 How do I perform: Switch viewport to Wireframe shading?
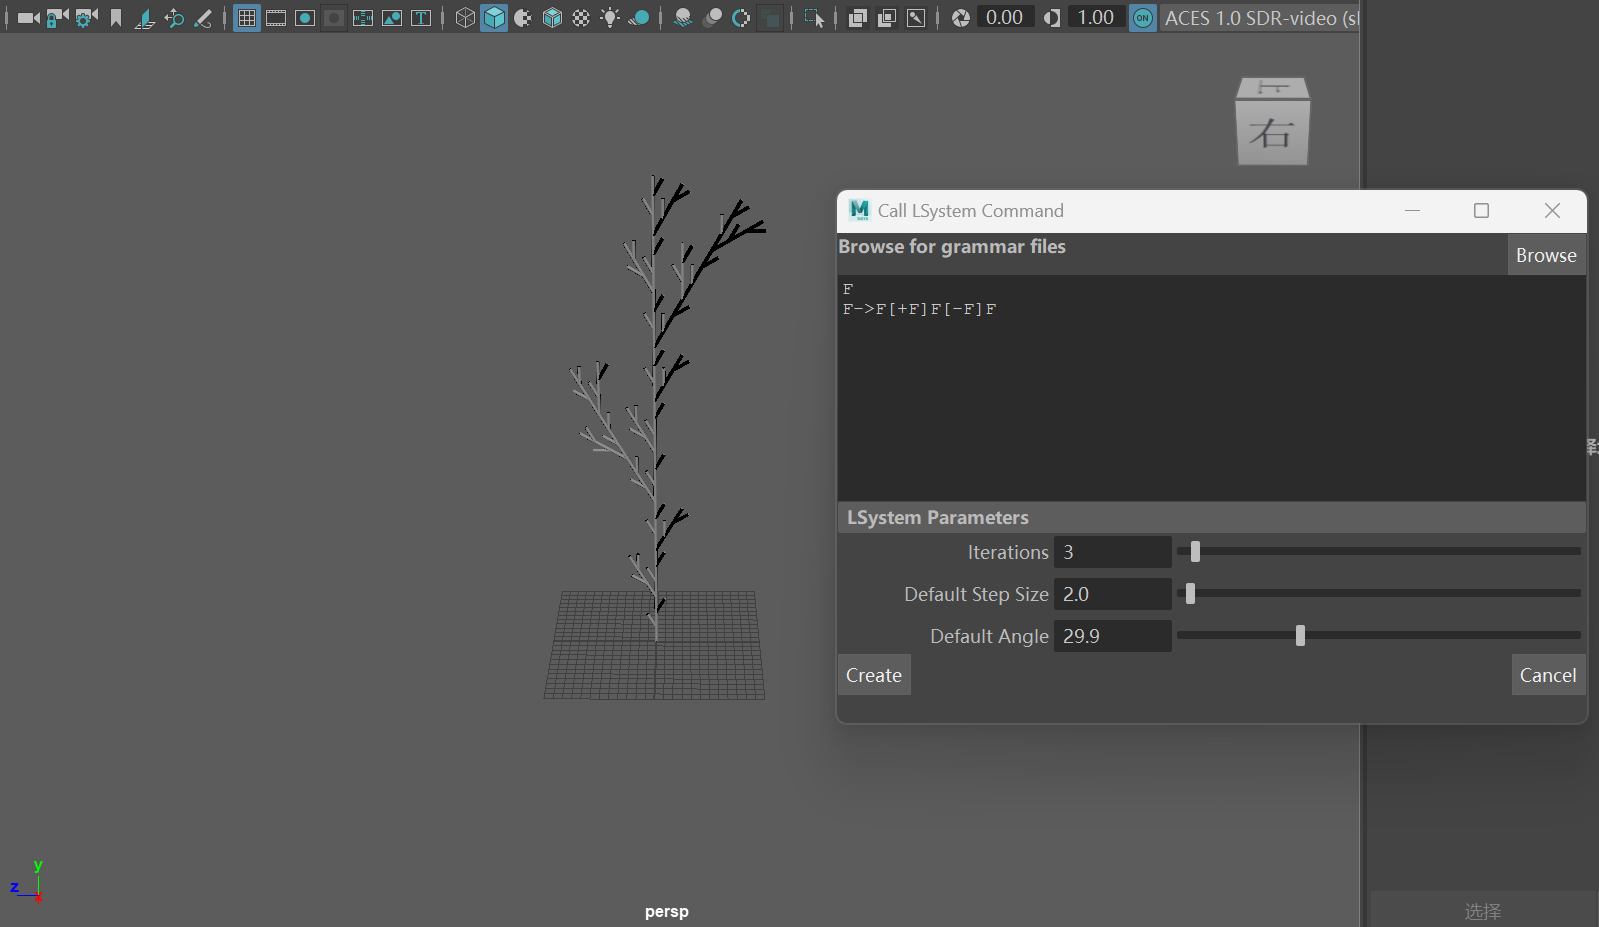coord(465,18)
